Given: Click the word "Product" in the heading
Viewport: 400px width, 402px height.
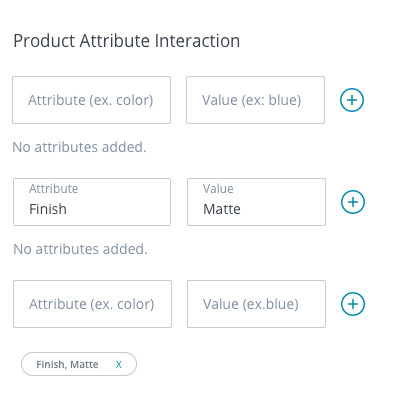Looking at the screenshot, I should pos(44,41).
